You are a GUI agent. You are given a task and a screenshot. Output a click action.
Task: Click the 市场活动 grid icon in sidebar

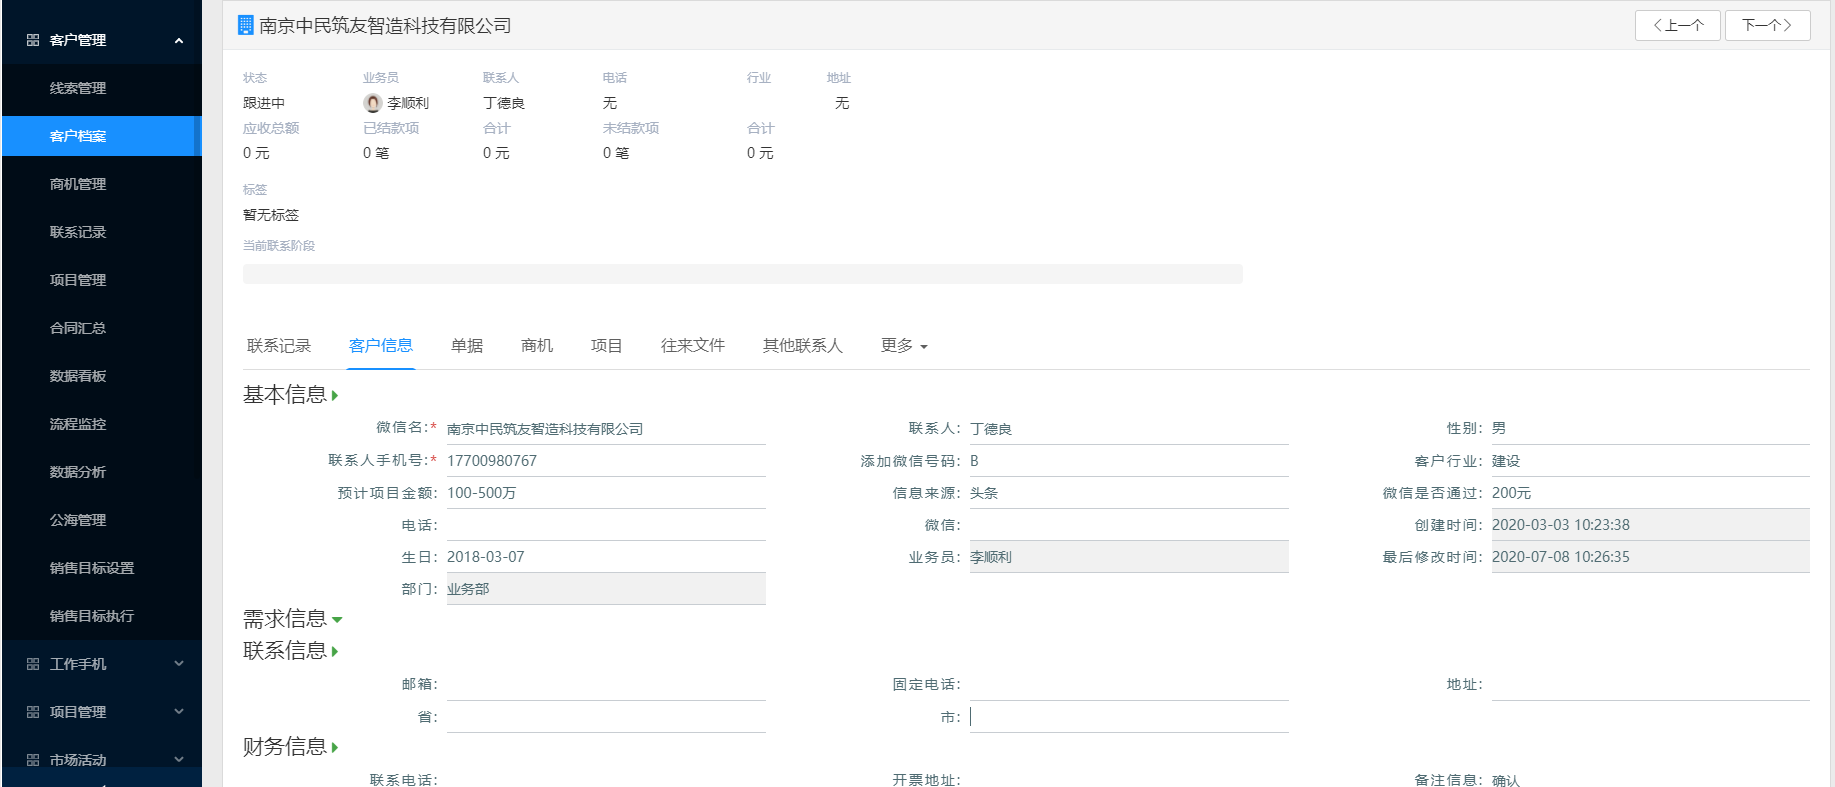point(33,760)
